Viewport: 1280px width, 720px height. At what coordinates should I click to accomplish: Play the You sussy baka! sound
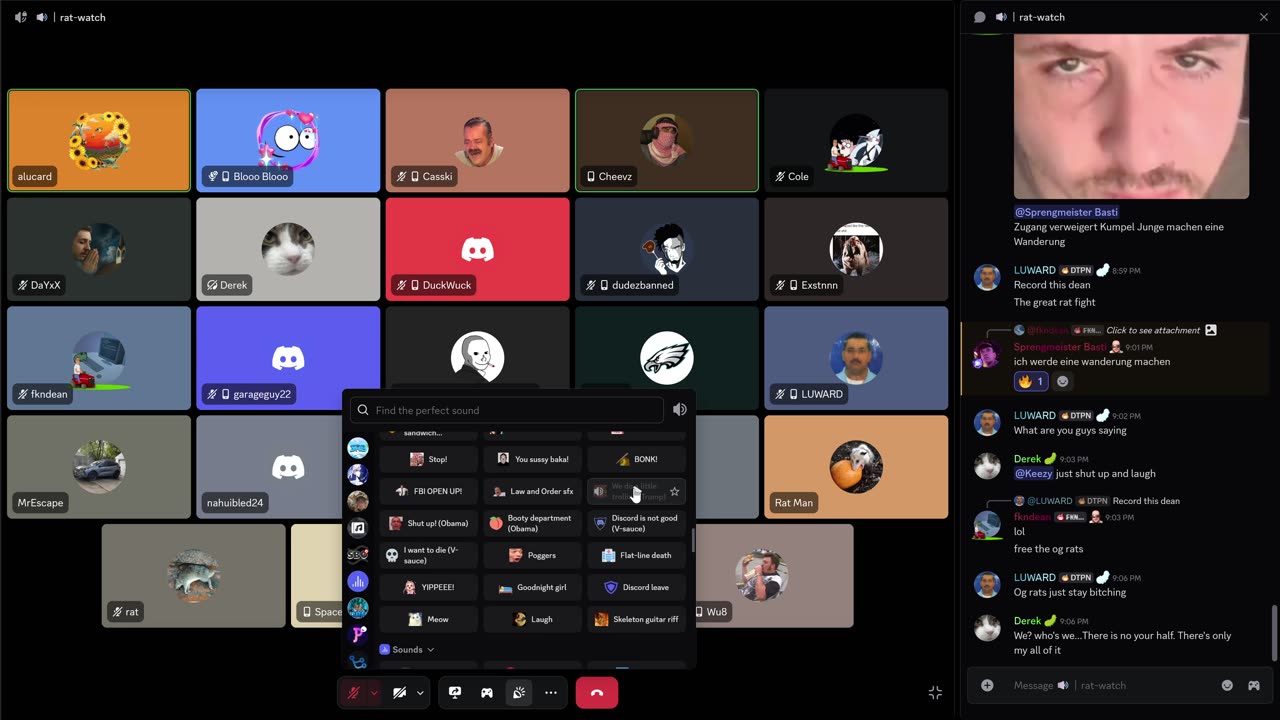(x=531, y=459)
